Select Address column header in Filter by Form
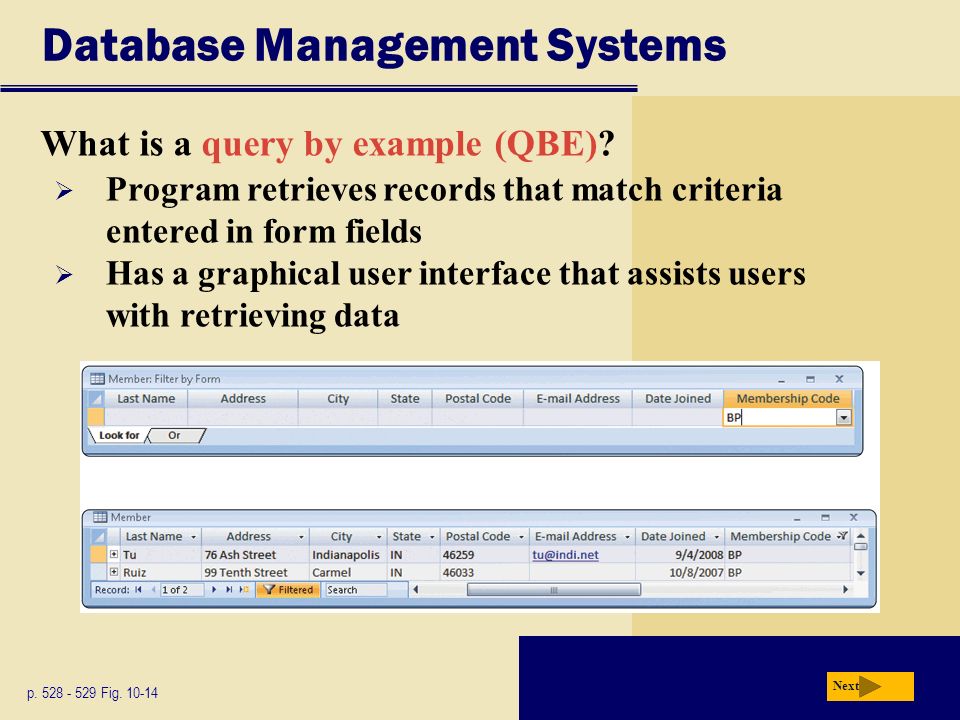This screenshot has width=960, height=720. point(243,399)
